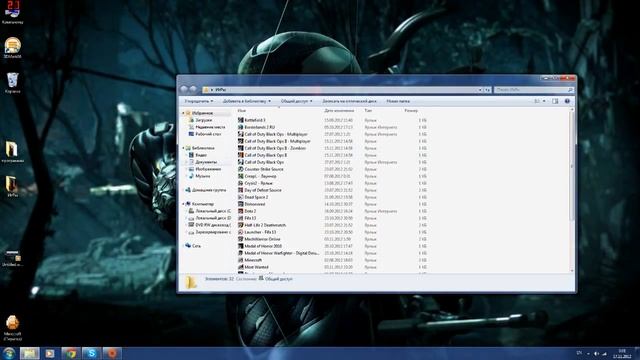Open Skype from the taskbar
Viewport: 640px width, 360px height.
(x=91, y=353)
